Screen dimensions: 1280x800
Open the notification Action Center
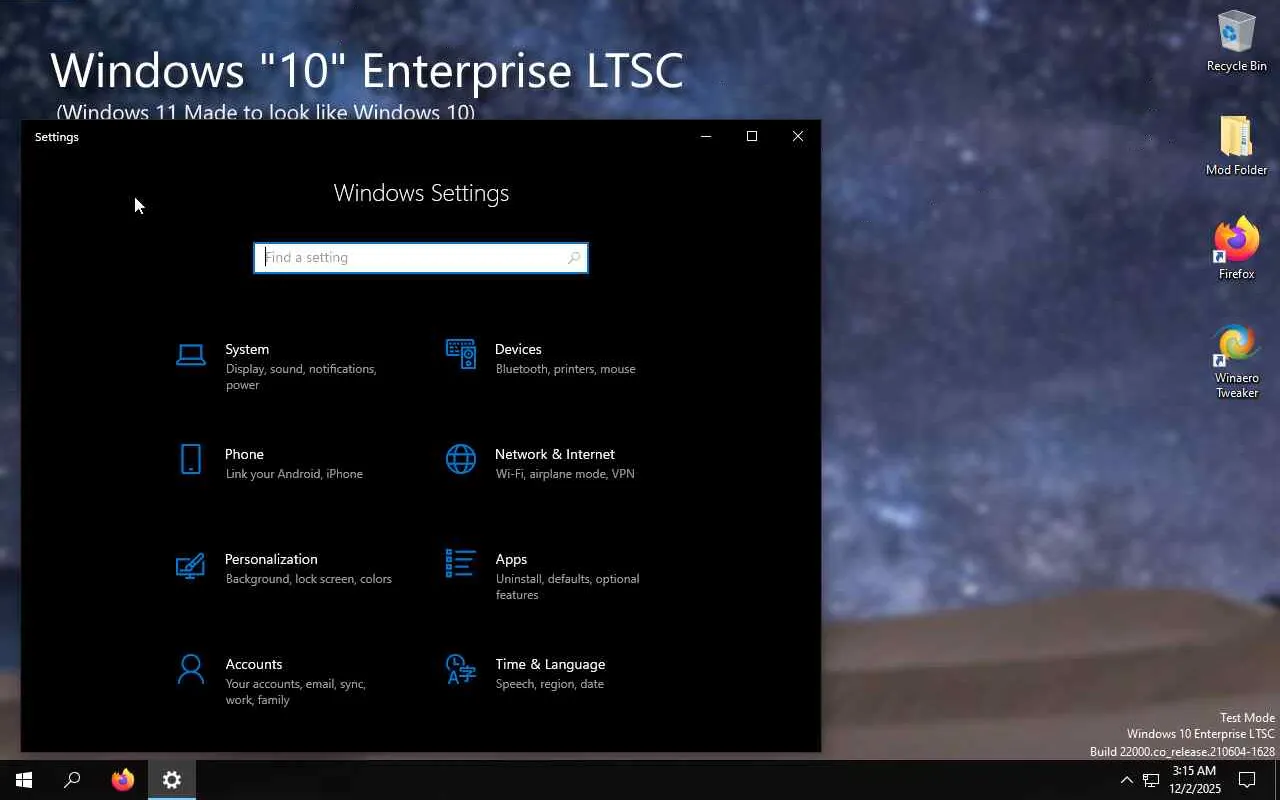coord(1247,780)
